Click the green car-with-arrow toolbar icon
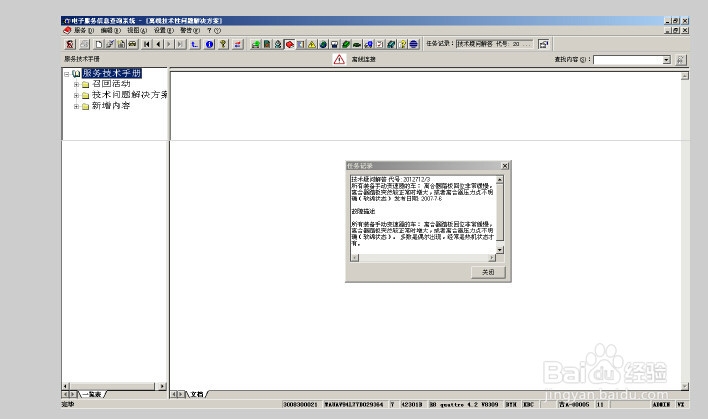 click(x=256, y=44)
